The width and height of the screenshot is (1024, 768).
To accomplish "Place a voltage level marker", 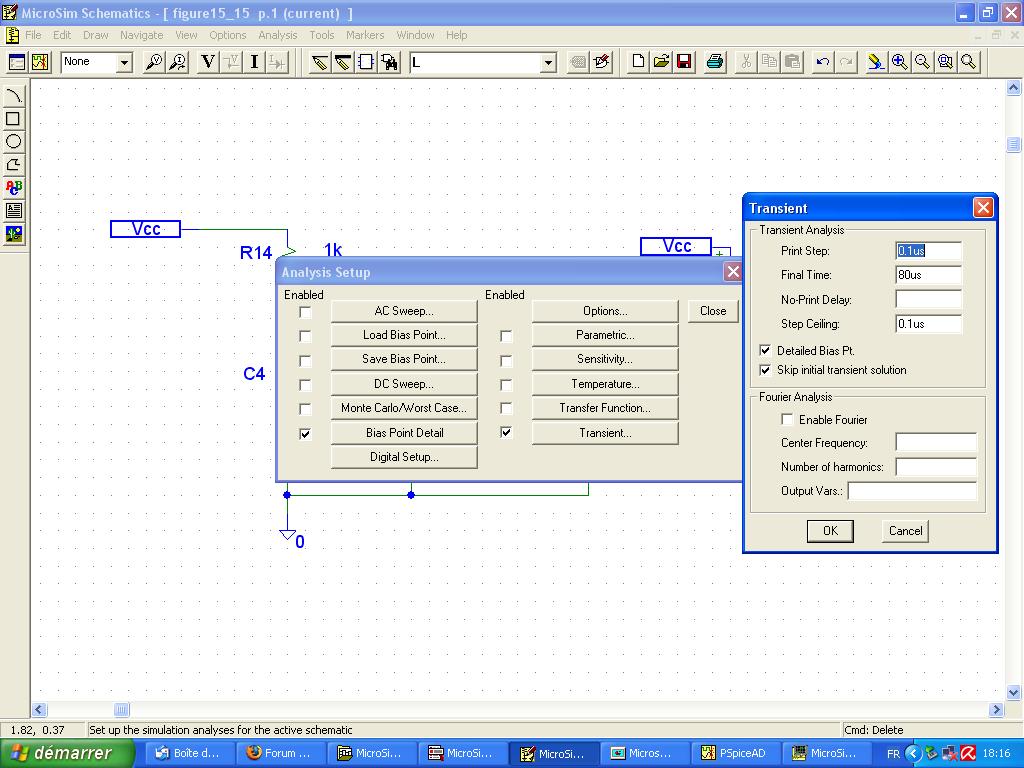I will [x=154, y=62].
